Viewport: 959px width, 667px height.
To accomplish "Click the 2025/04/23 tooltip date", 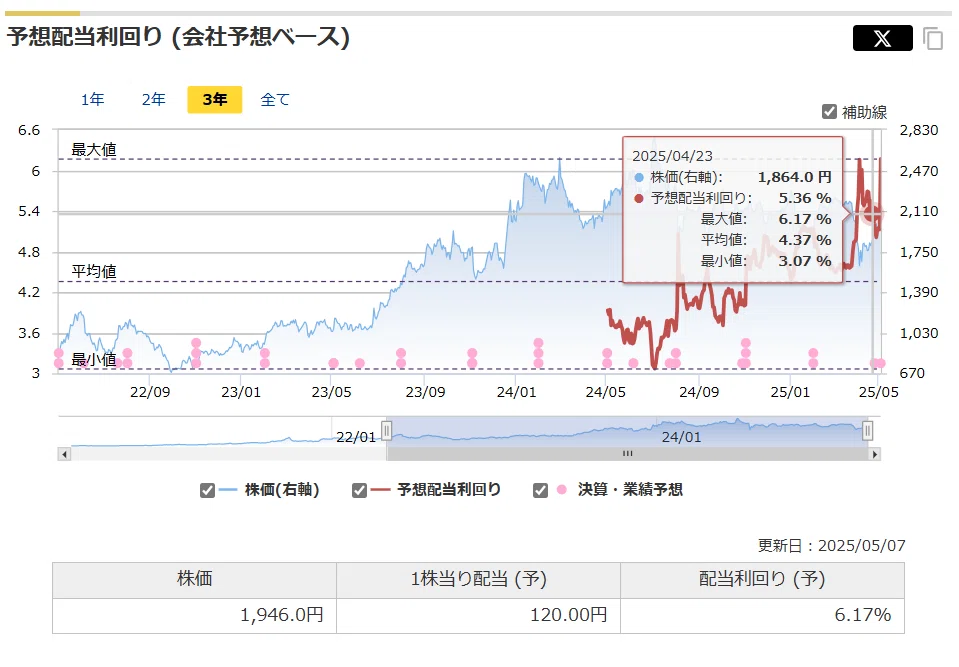I will [x=672, y=156].
